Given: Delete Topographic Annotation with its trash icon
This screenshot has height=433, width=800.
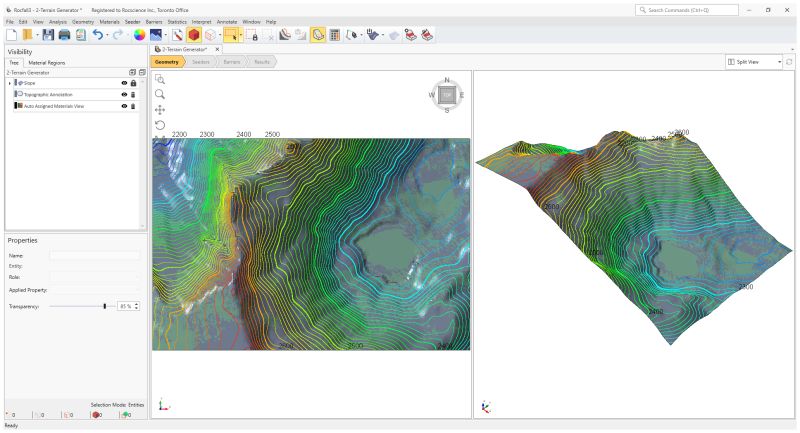Looking at the screenshot, I should tap(133, 94).
